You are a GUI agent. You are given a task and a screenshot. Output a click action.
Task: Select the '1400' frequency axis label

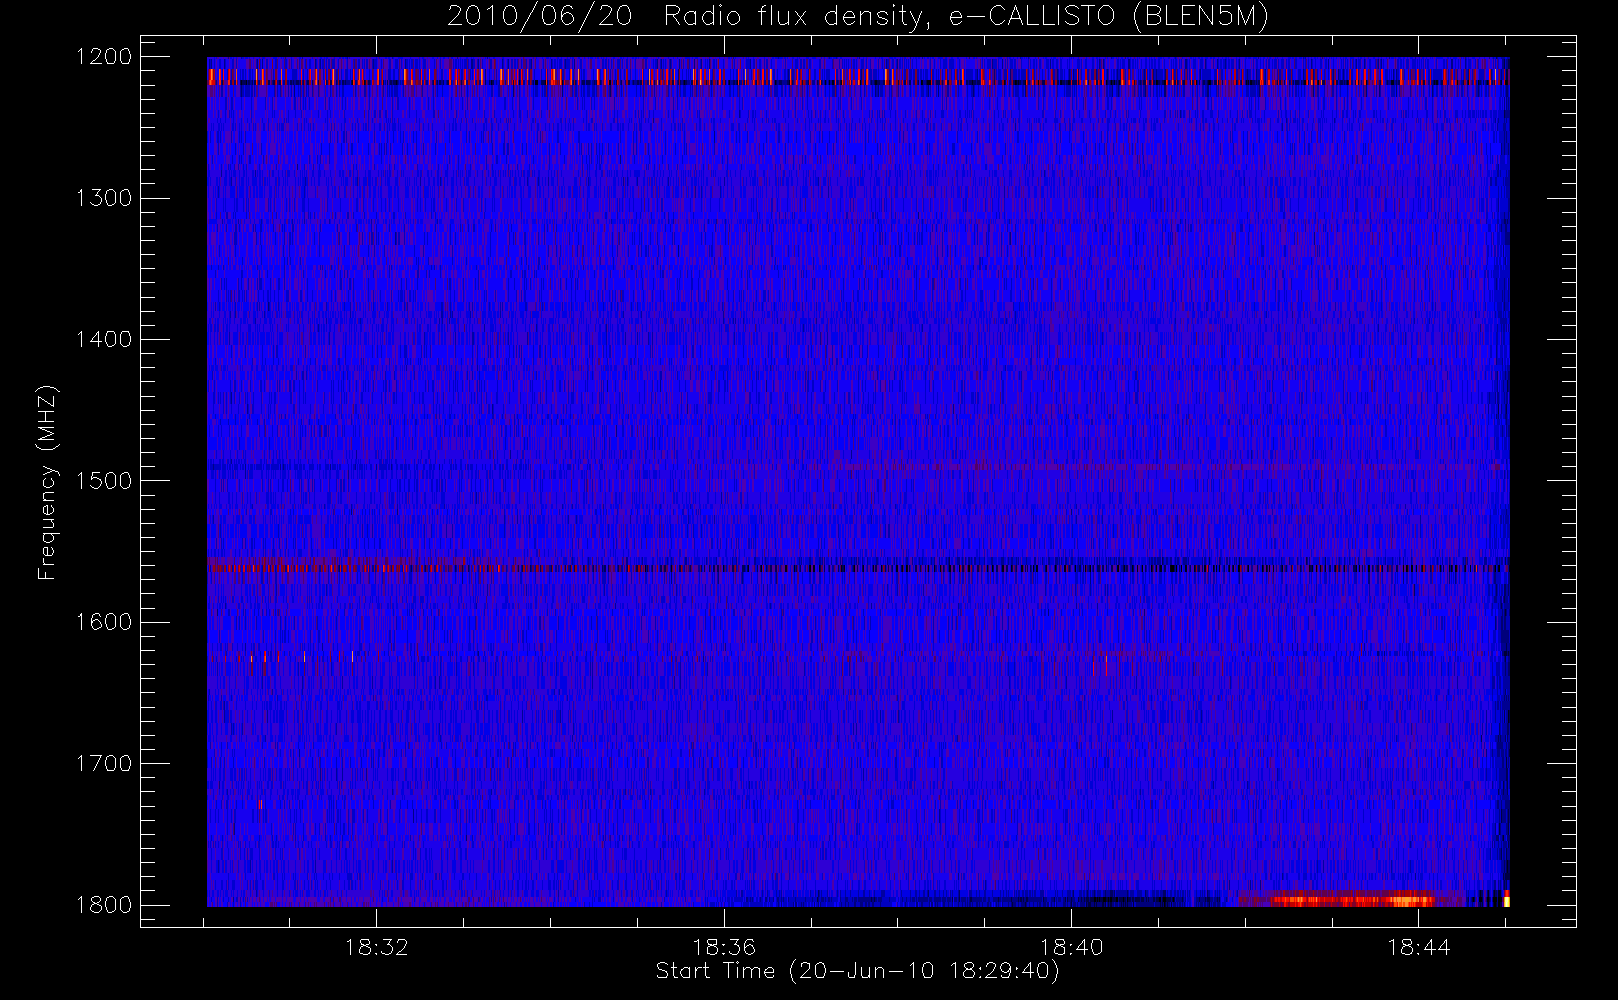click(x=105, y=340)
